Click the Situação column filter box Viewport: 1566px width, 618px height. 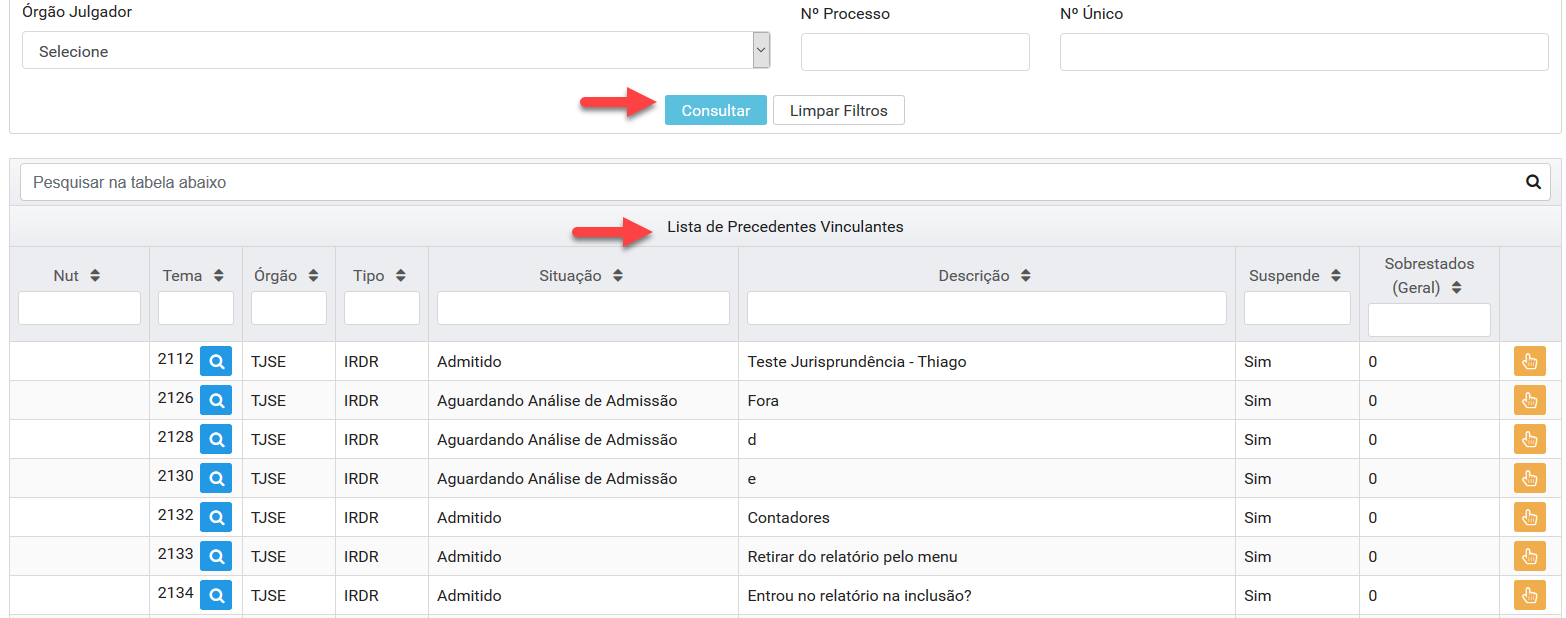pyautogui.click(x=583, y=308)
